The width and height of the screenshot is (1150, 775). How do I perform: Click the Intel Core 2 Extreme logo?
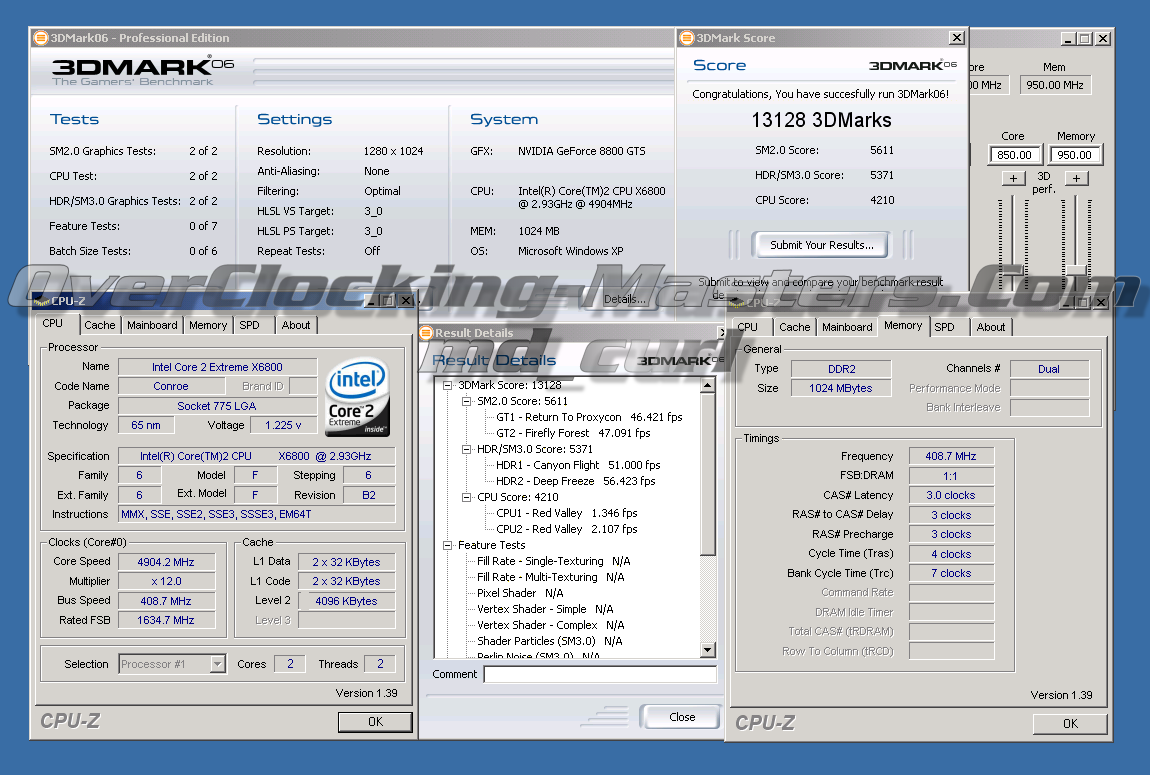point(357,397)
